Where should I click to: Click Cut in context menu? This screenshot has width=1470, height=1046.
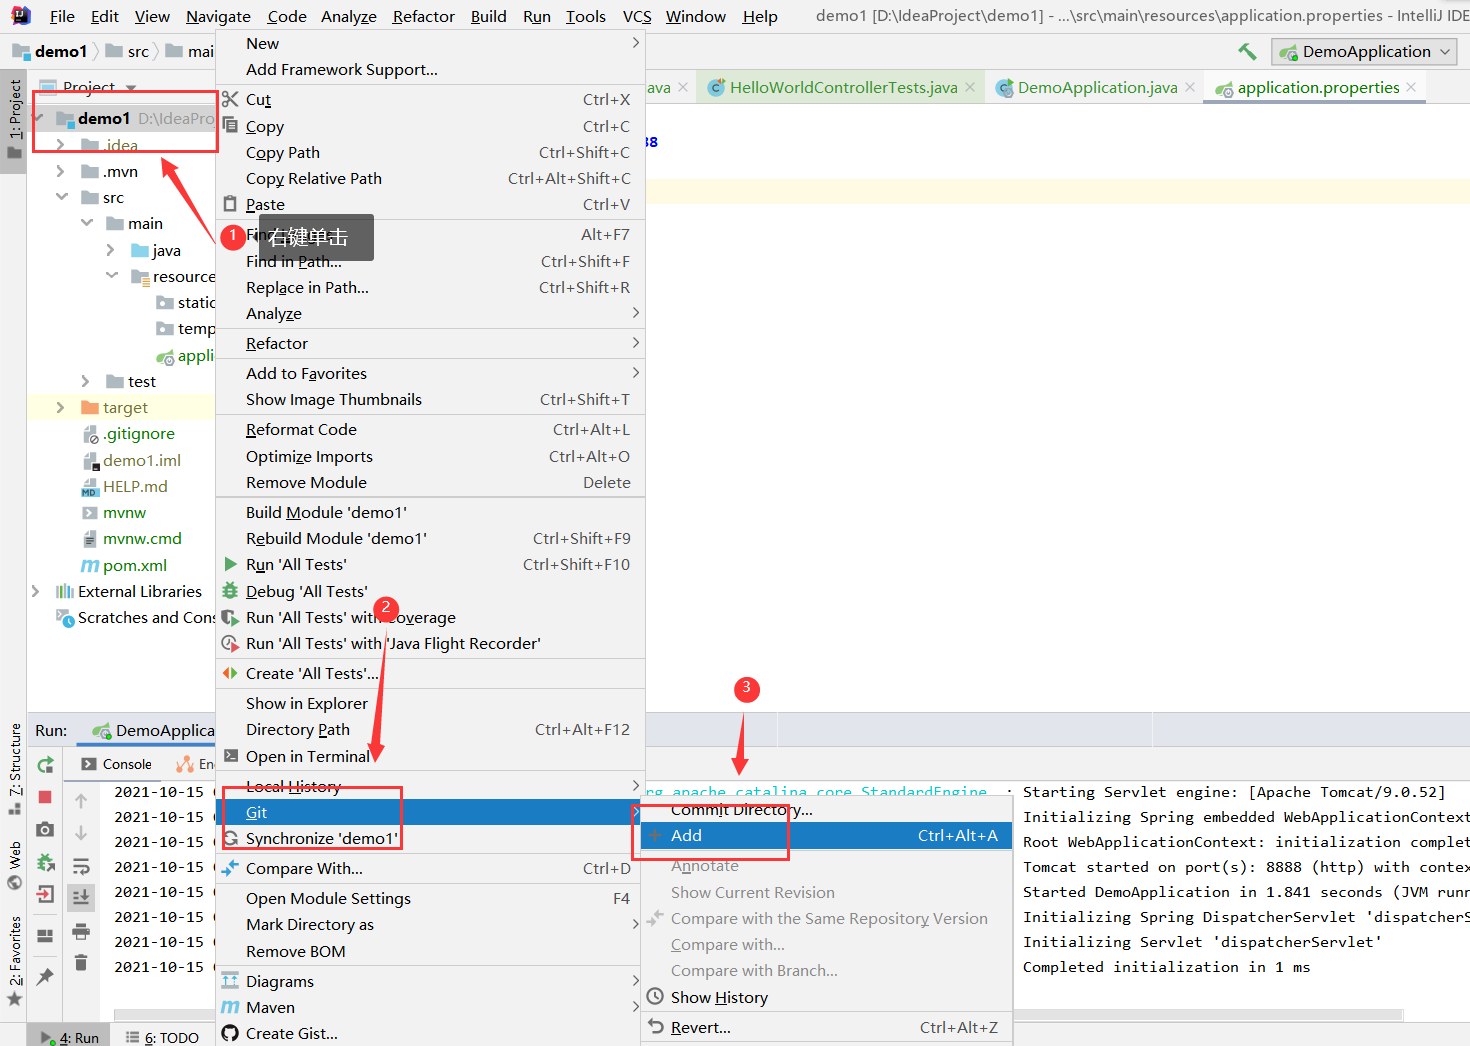click(430, 99)
